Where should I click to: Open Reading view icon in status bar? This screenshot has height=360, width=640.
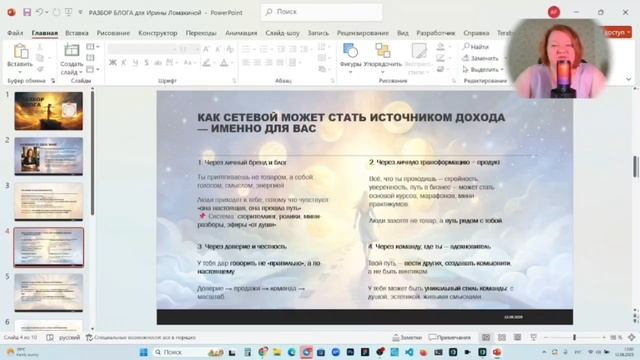(518, 338)
